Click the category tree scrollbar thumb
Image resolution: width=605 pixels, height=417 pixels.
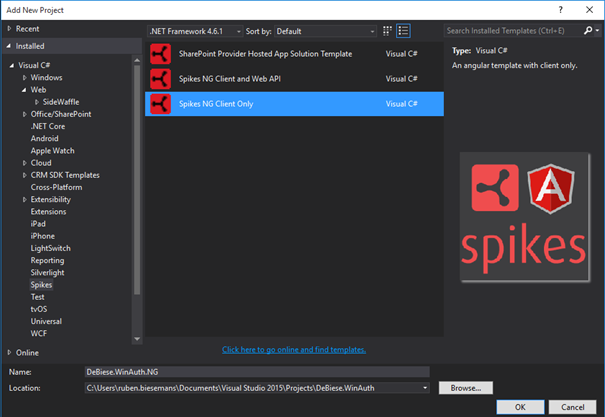[x=137, y=179]
